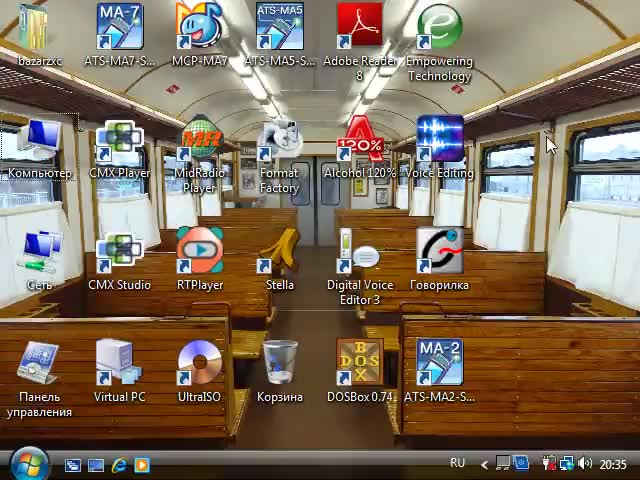Open the Stella emulator shortcut
This screenshot has height=480, width=640.
[x=280, y=252]
